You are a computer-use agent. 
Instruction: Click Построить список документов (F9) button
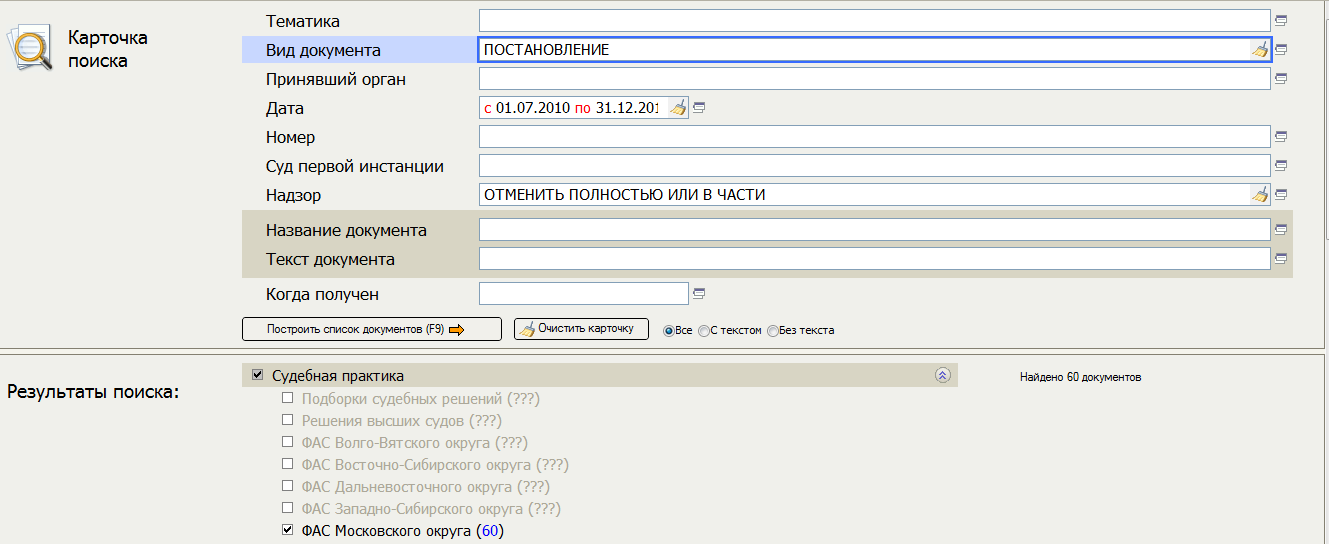[x=372, y=329]
